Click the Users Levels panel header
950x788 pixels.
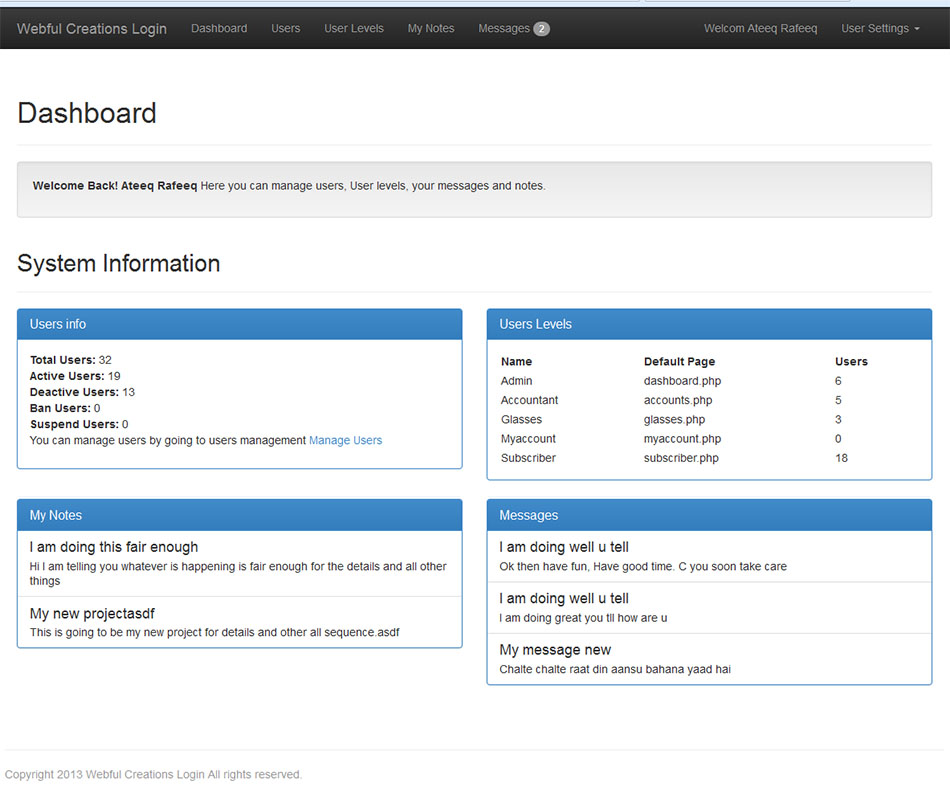tap(709, 324)
